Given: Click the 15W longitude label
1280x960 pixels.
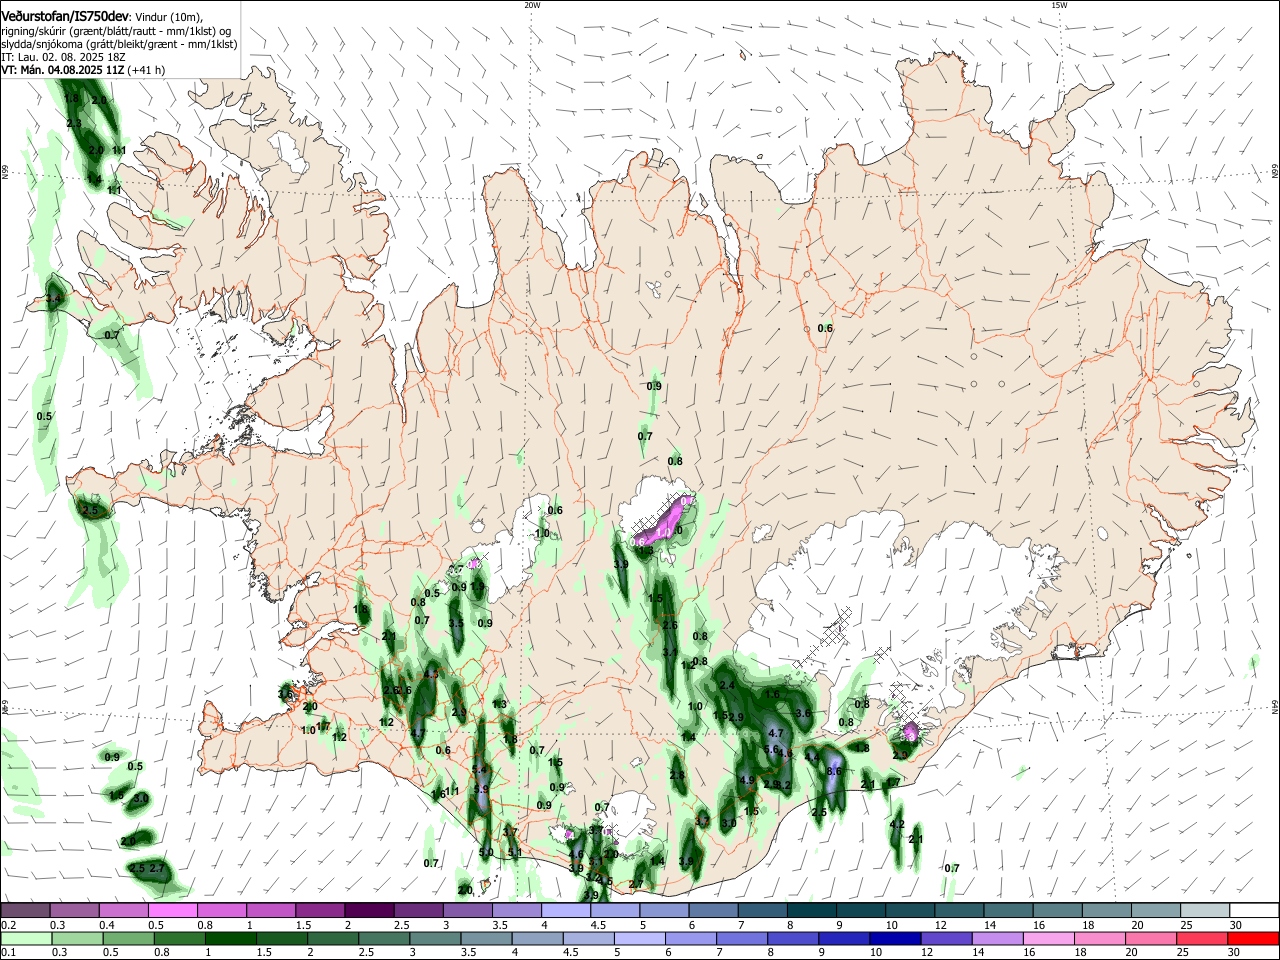Looking at the screenshot, I should 1059,5.
